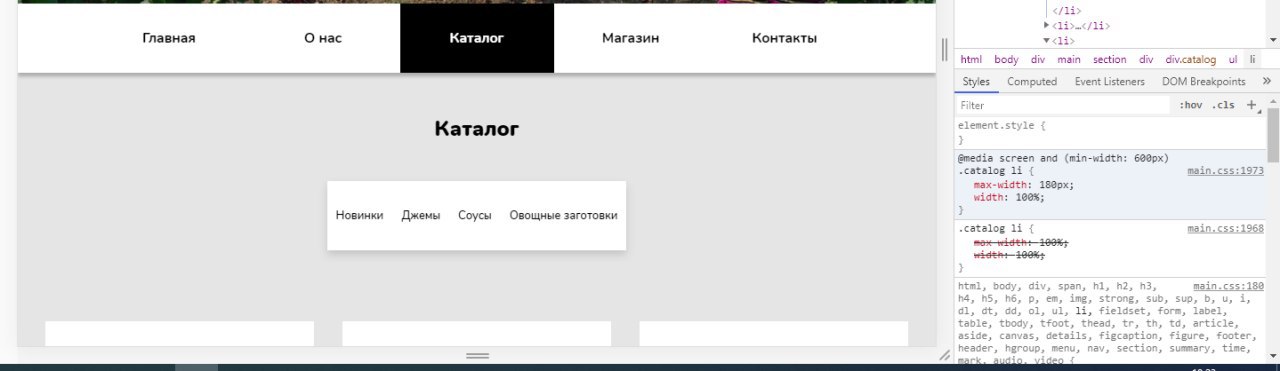This screenshot has width=1280, height=371.
Task: Open main.css:180 source link
Action: click(x=1228, y=286)
